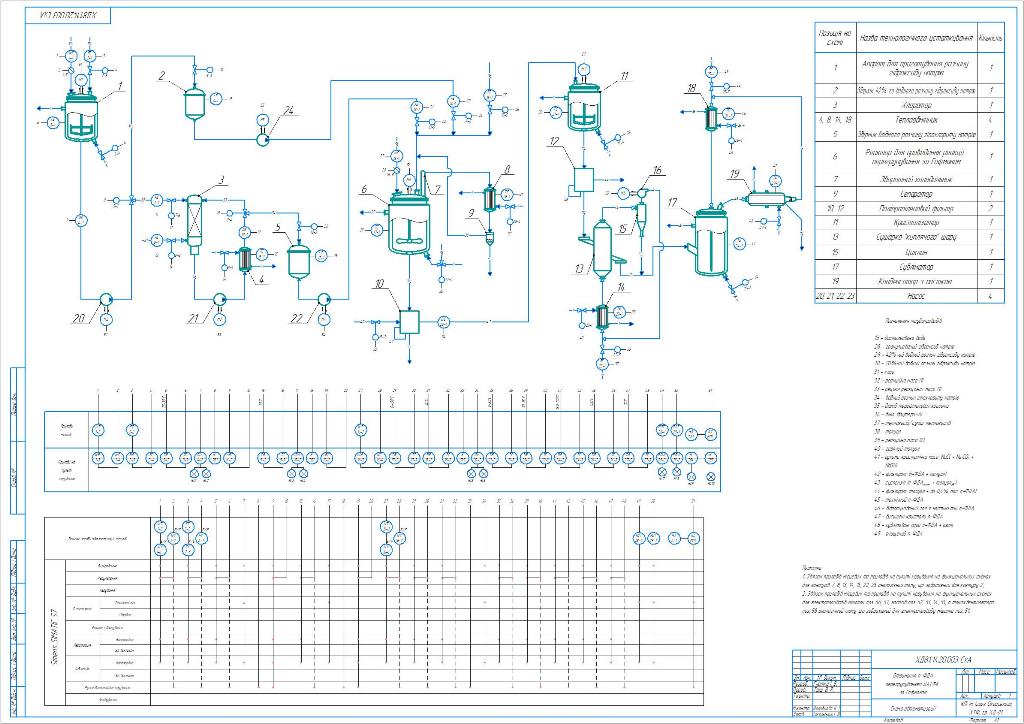Screen dimensions: 1024x724
Task: Select the chlorinator column symbol numbered 3
Action: tap(194, 223)
